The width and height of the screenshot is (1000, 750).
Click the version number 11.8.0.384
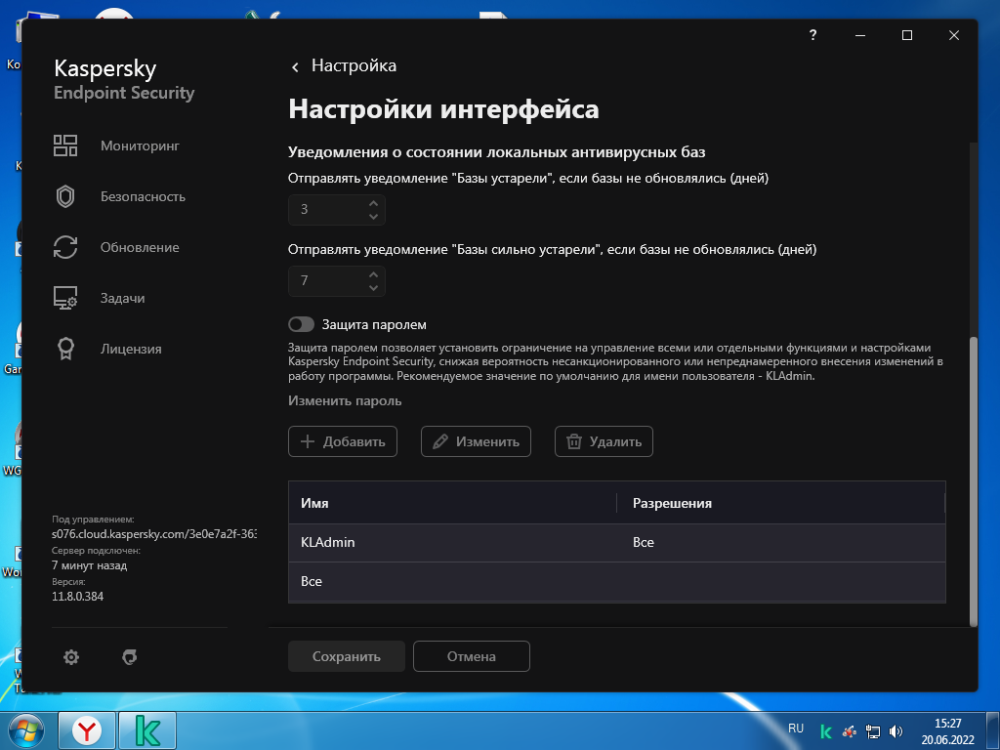pos(78,596)
